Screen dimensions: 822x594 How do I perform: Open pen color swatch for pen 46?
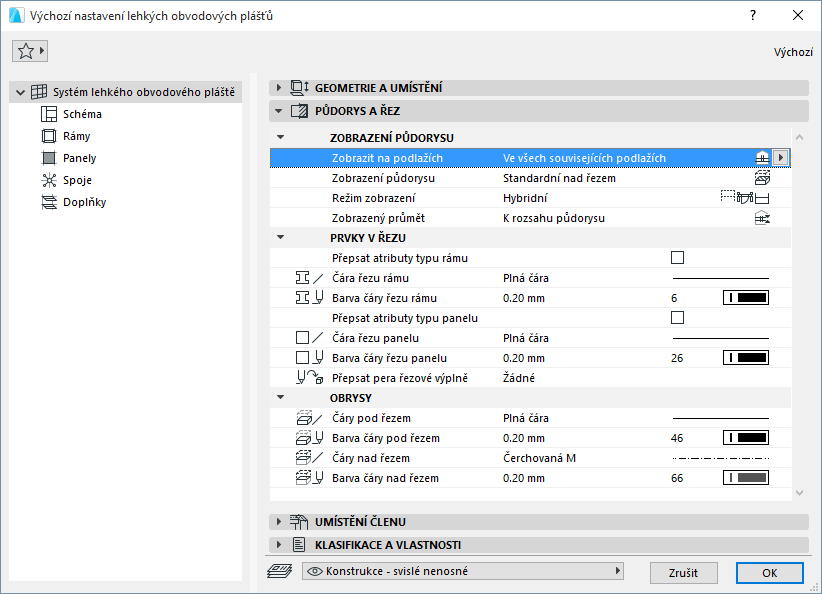click(x=745, y=438)
